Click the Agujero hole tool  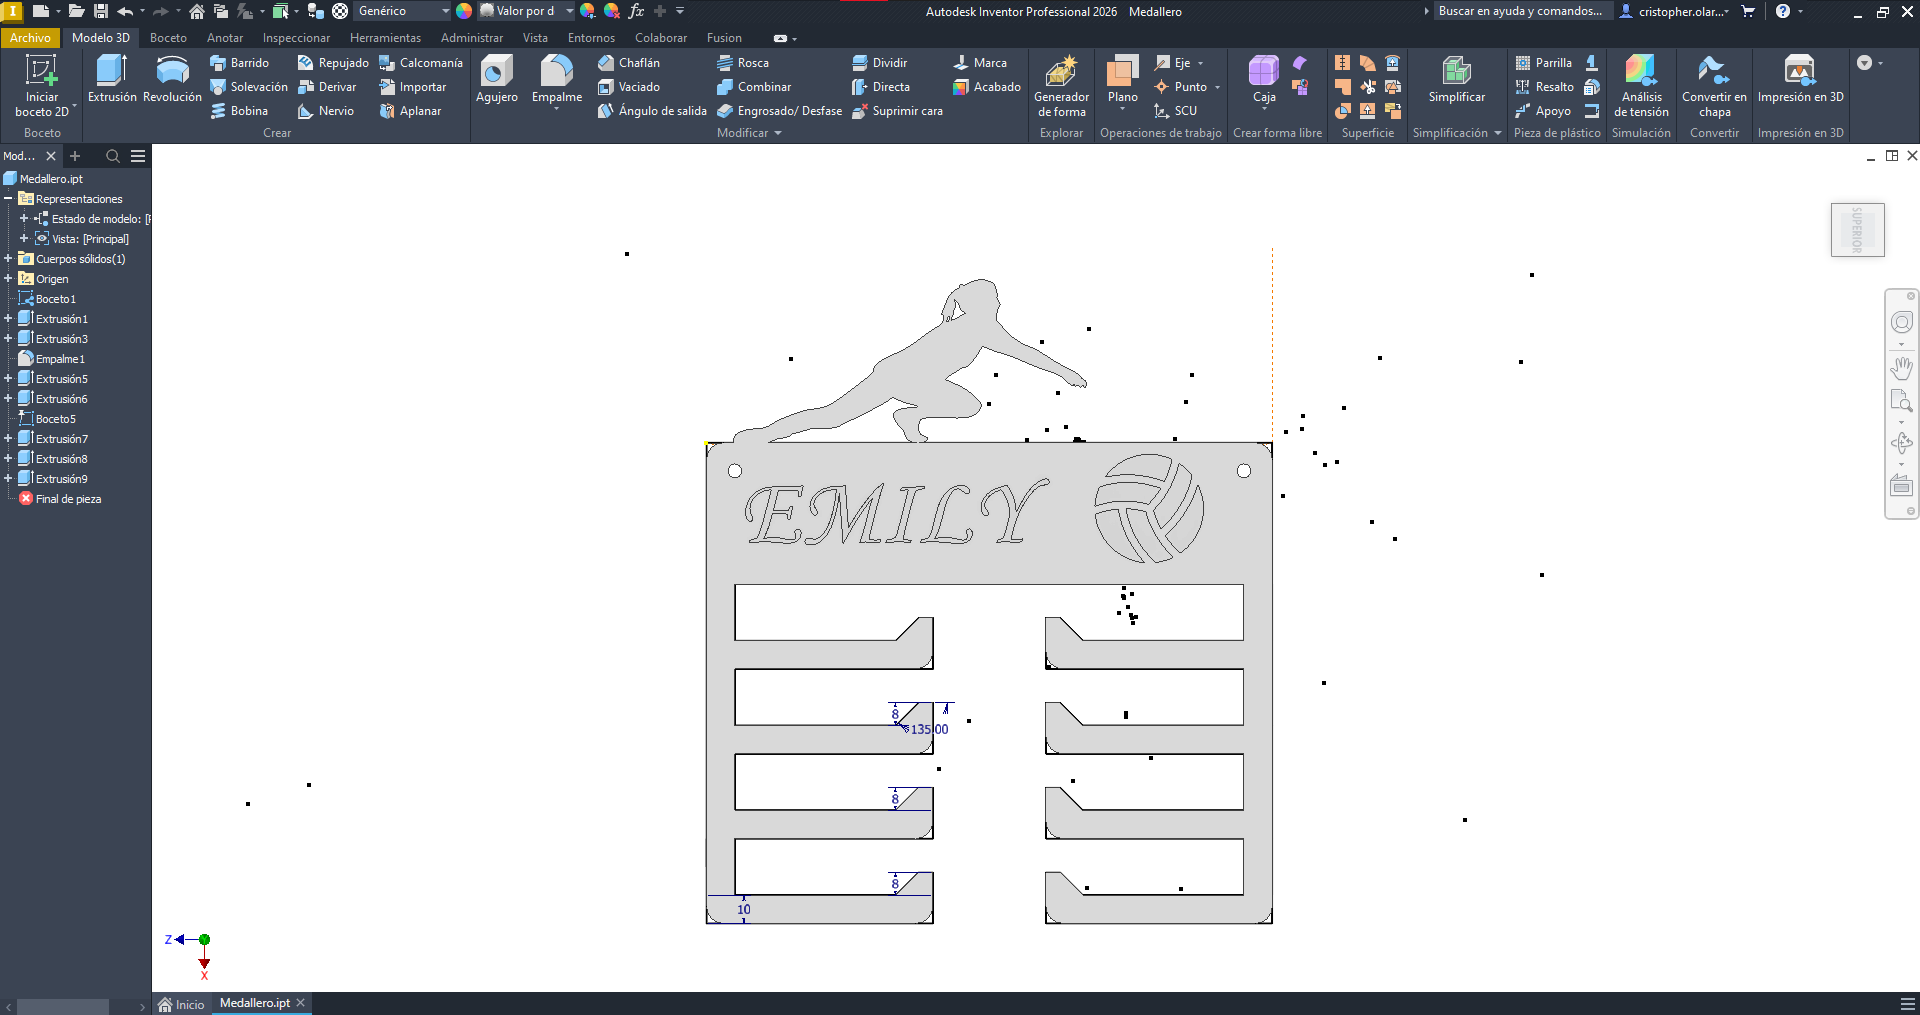[497, 79]
